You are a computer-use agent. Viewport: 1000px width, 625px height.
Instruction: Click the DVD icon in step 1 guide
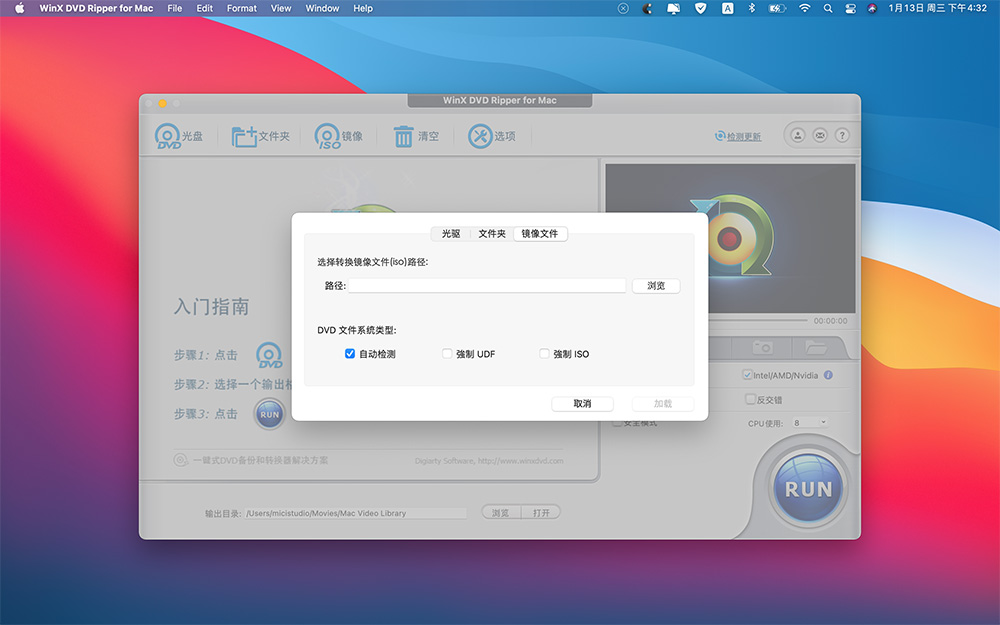[x=269, y=355]
